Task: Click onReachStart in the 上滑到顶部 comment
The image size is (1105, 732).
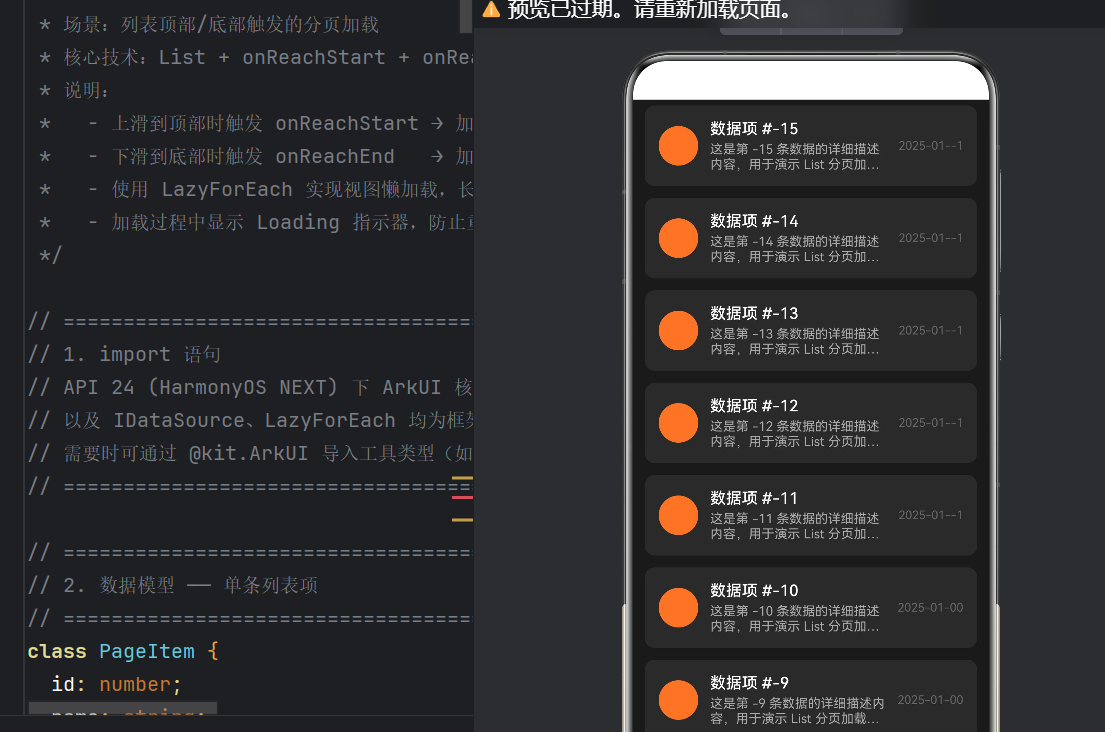Action: pos(347,123)
